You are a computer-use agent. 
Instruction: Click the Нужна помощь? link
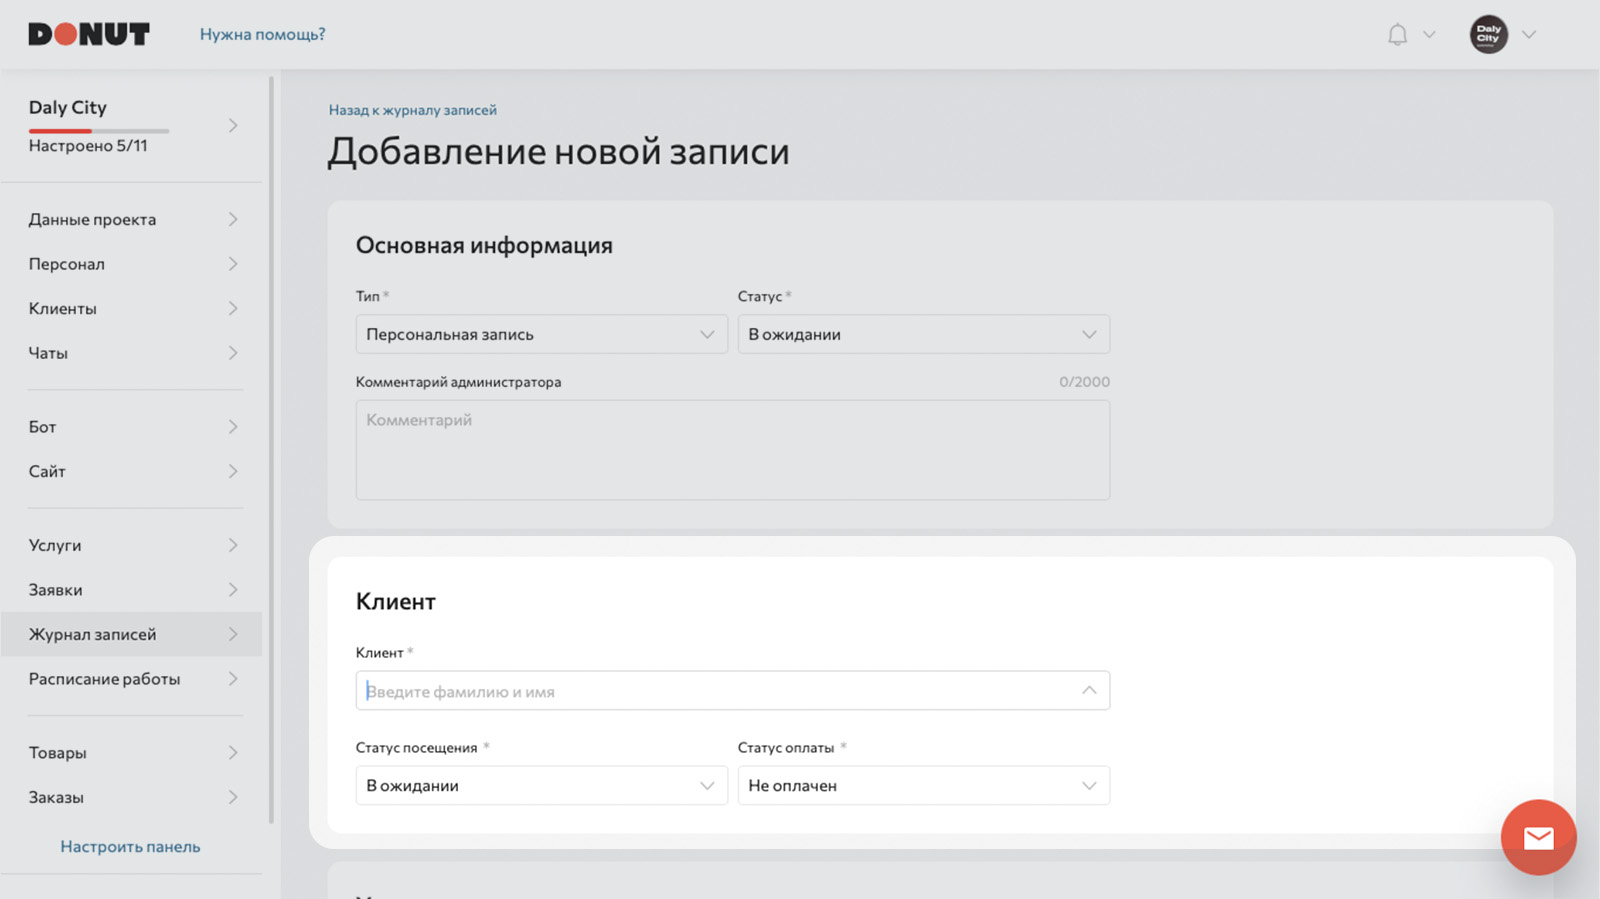[x=262, y=34]
